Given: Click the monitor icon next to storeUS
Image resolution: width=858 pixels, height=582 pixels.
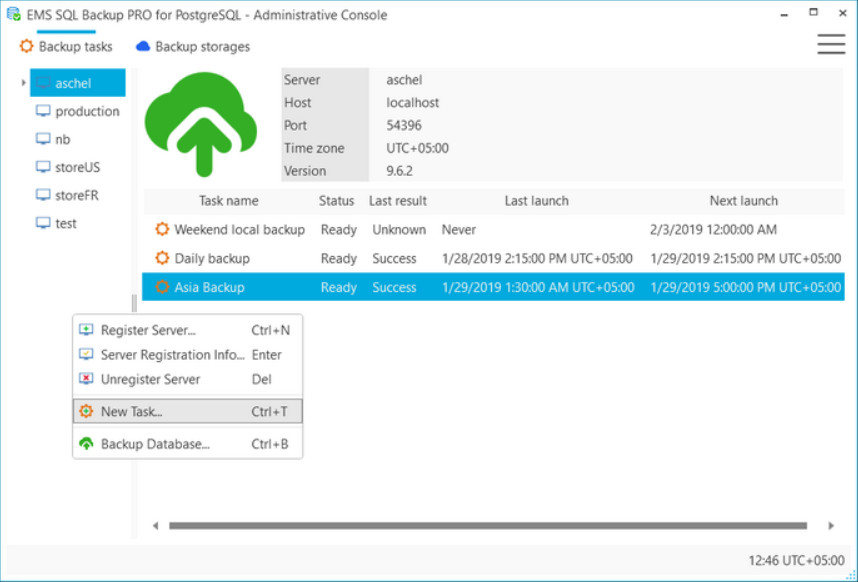Looking at the screenshot, I should [43, 167].
